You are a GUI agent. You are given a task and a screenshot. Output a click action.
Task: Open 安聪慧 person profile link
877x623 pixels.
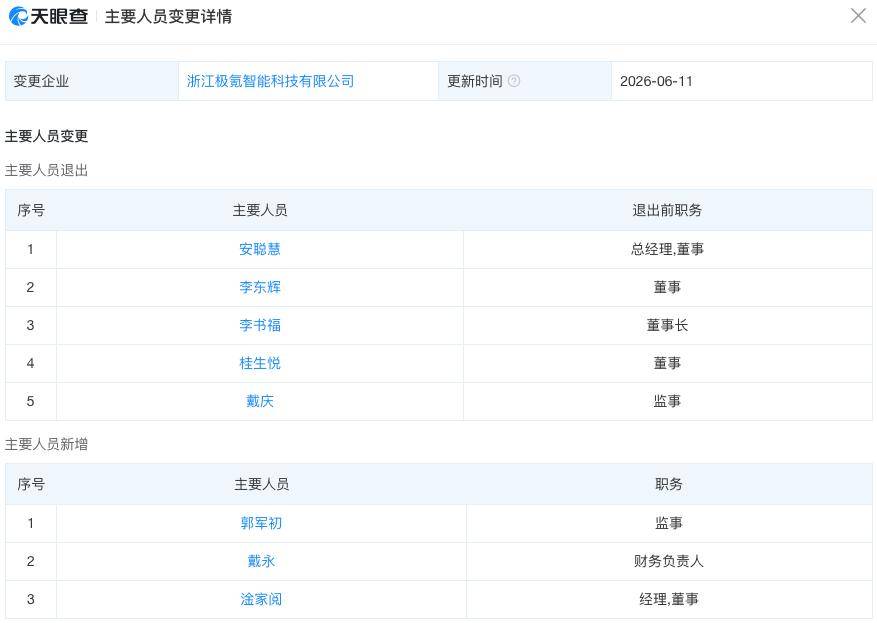pos(260,249)
